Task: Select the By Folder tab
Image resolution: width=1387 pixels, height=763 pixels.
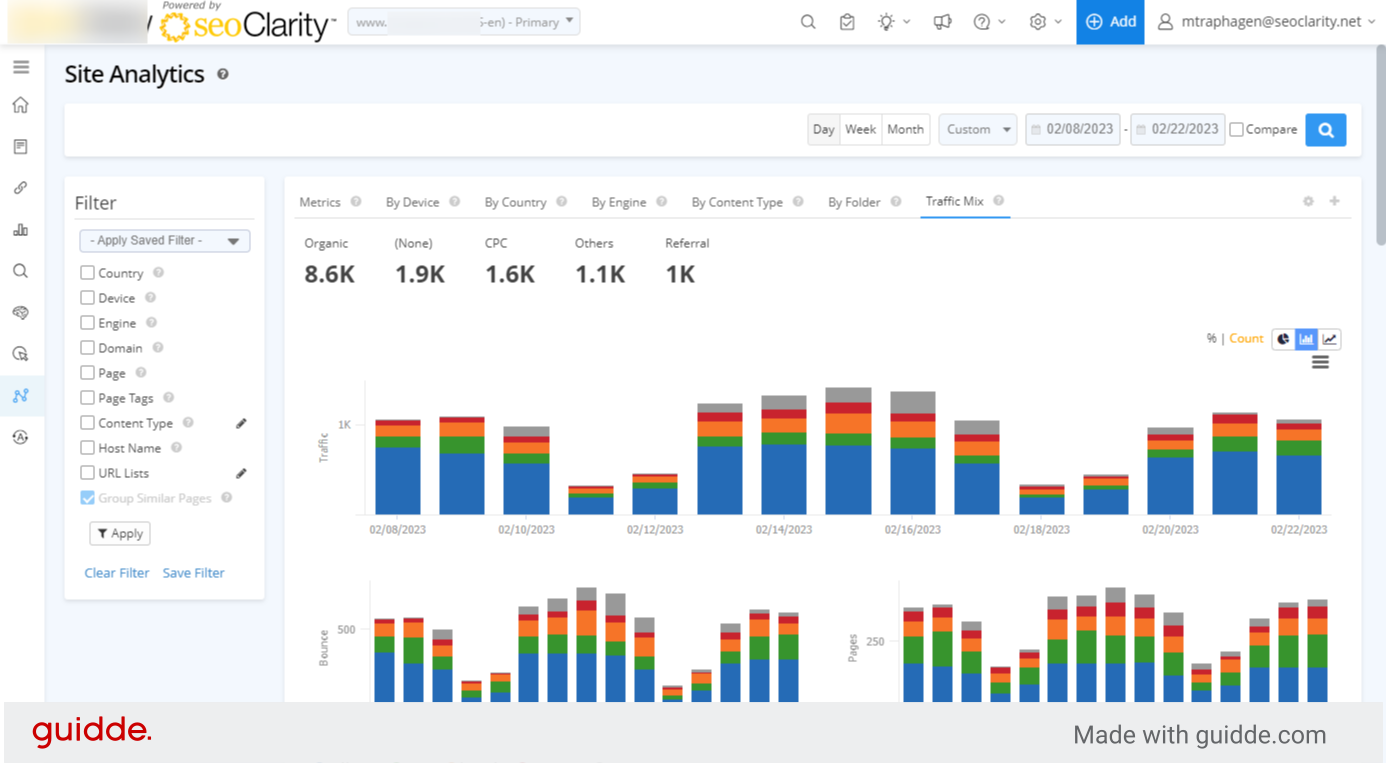Action: coord(853,202)
